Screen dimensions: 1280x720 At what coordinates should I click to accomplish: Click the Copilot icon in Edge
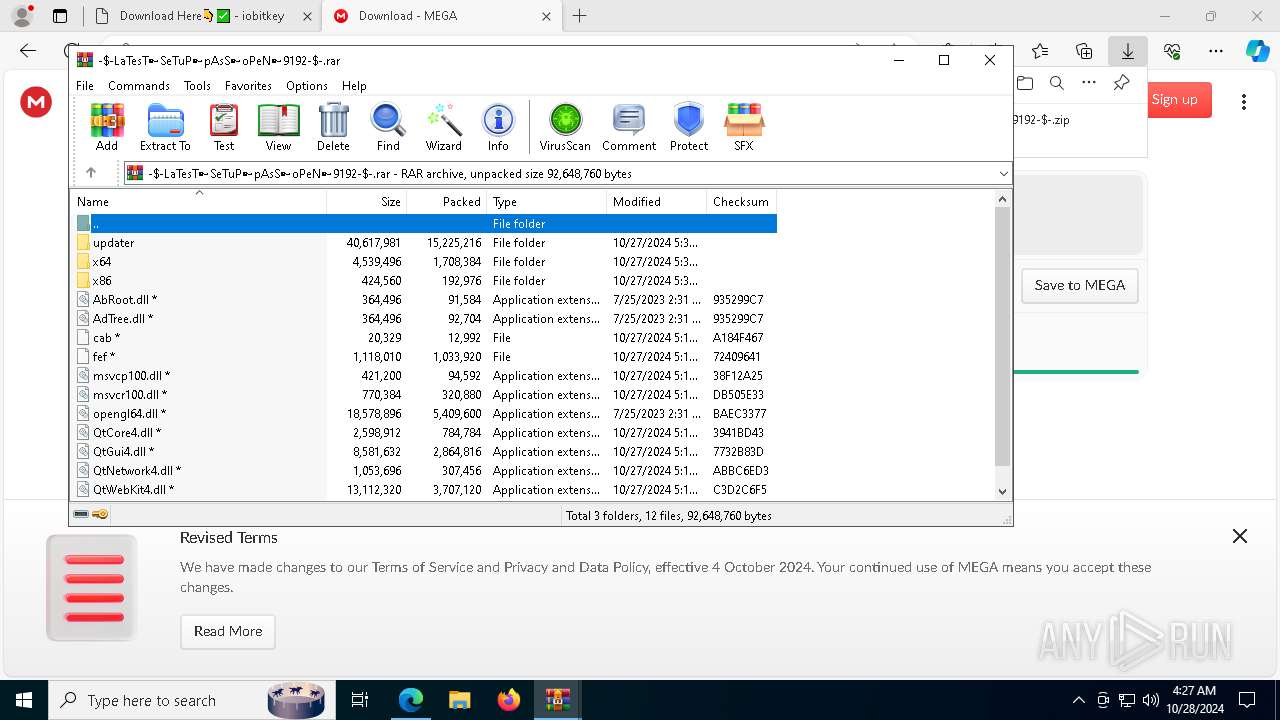(x=1258, y=51)
